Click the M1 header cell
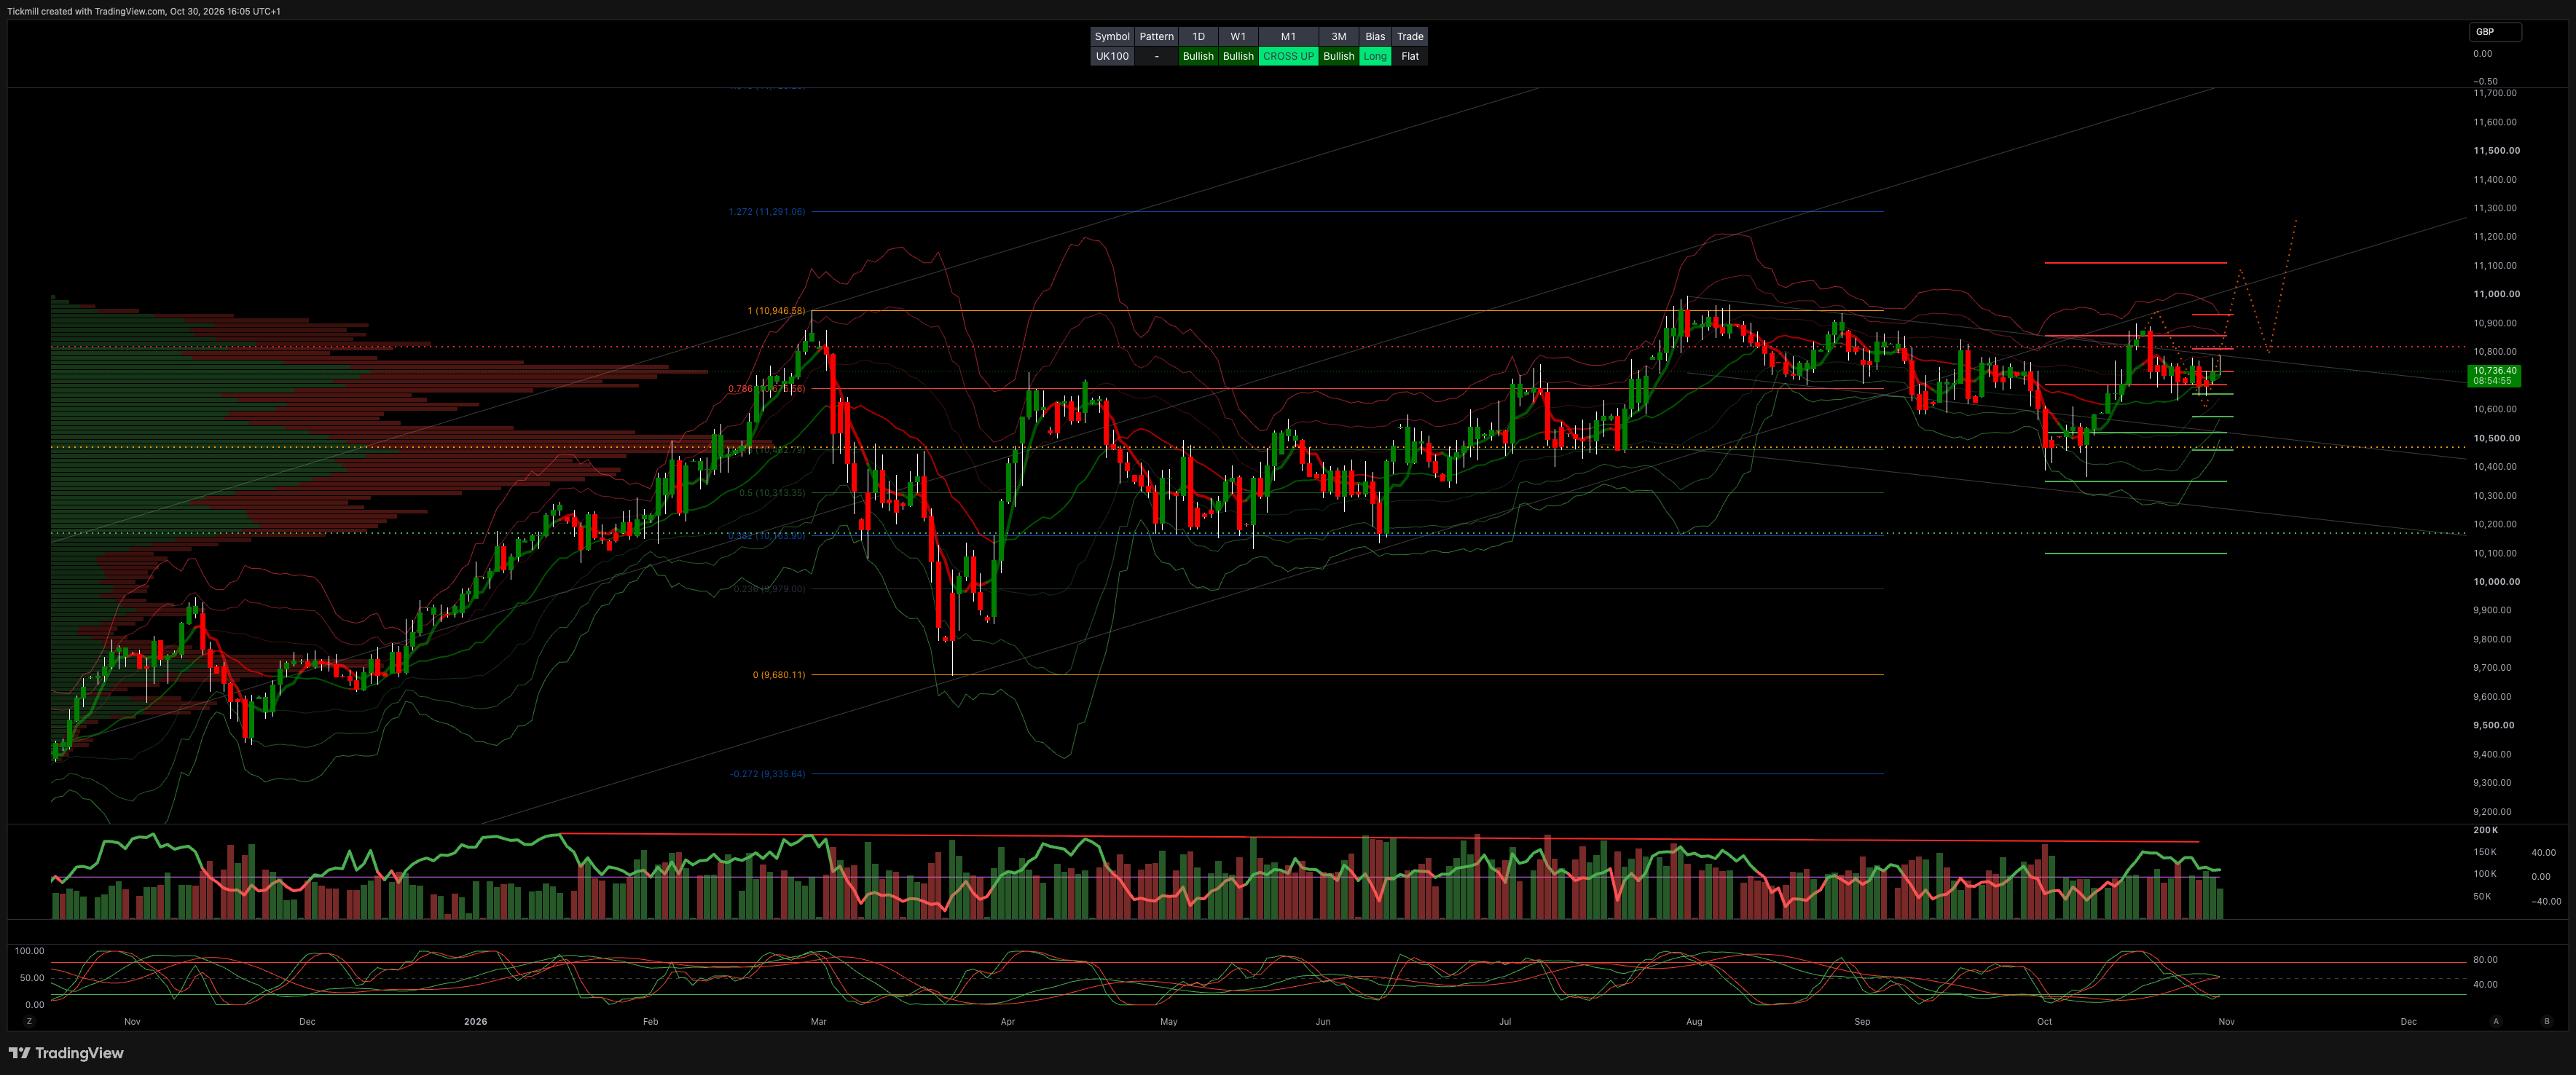The image size is (2576, 1075). pos(1288,37)
